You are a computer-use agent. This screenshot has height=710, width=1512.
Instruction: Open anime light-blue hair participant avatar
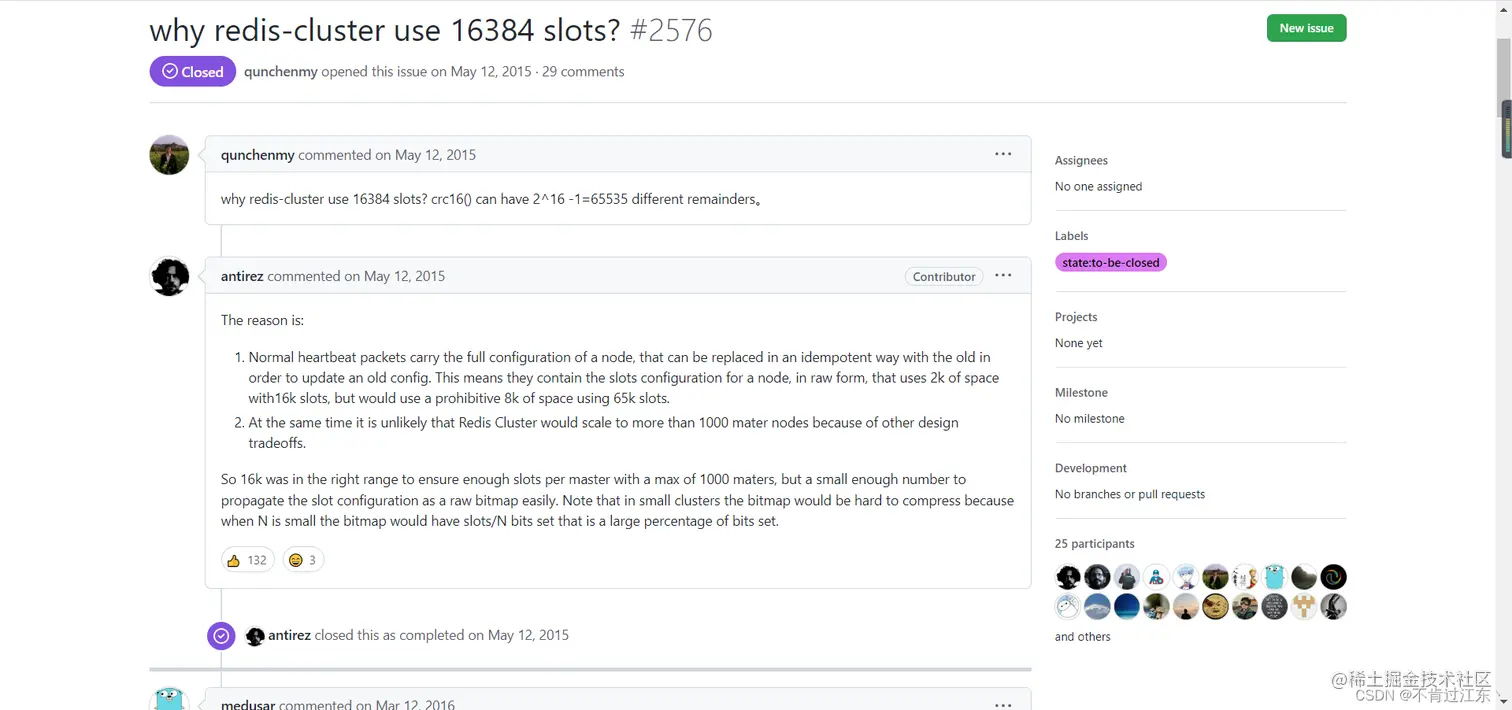[1186, 577]
